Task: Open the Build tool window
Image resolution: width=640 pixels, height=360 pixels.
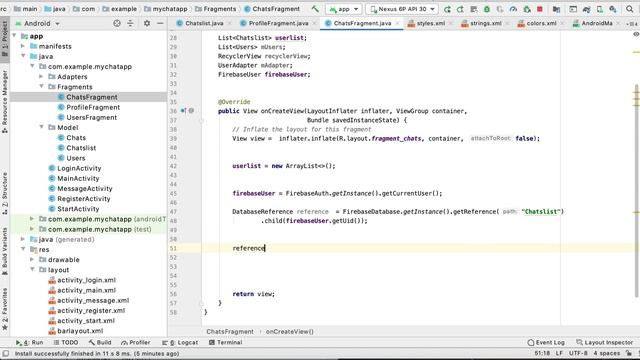Action: (100, 342)
